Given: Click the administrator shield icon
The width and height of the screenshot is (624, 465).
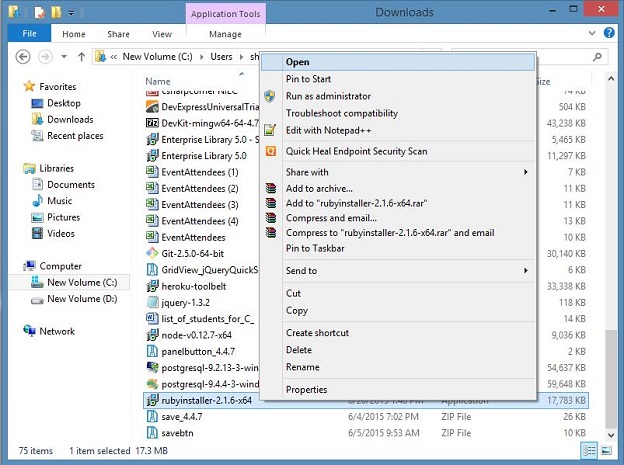Looking at the screenshot, I should coord(270,96).
